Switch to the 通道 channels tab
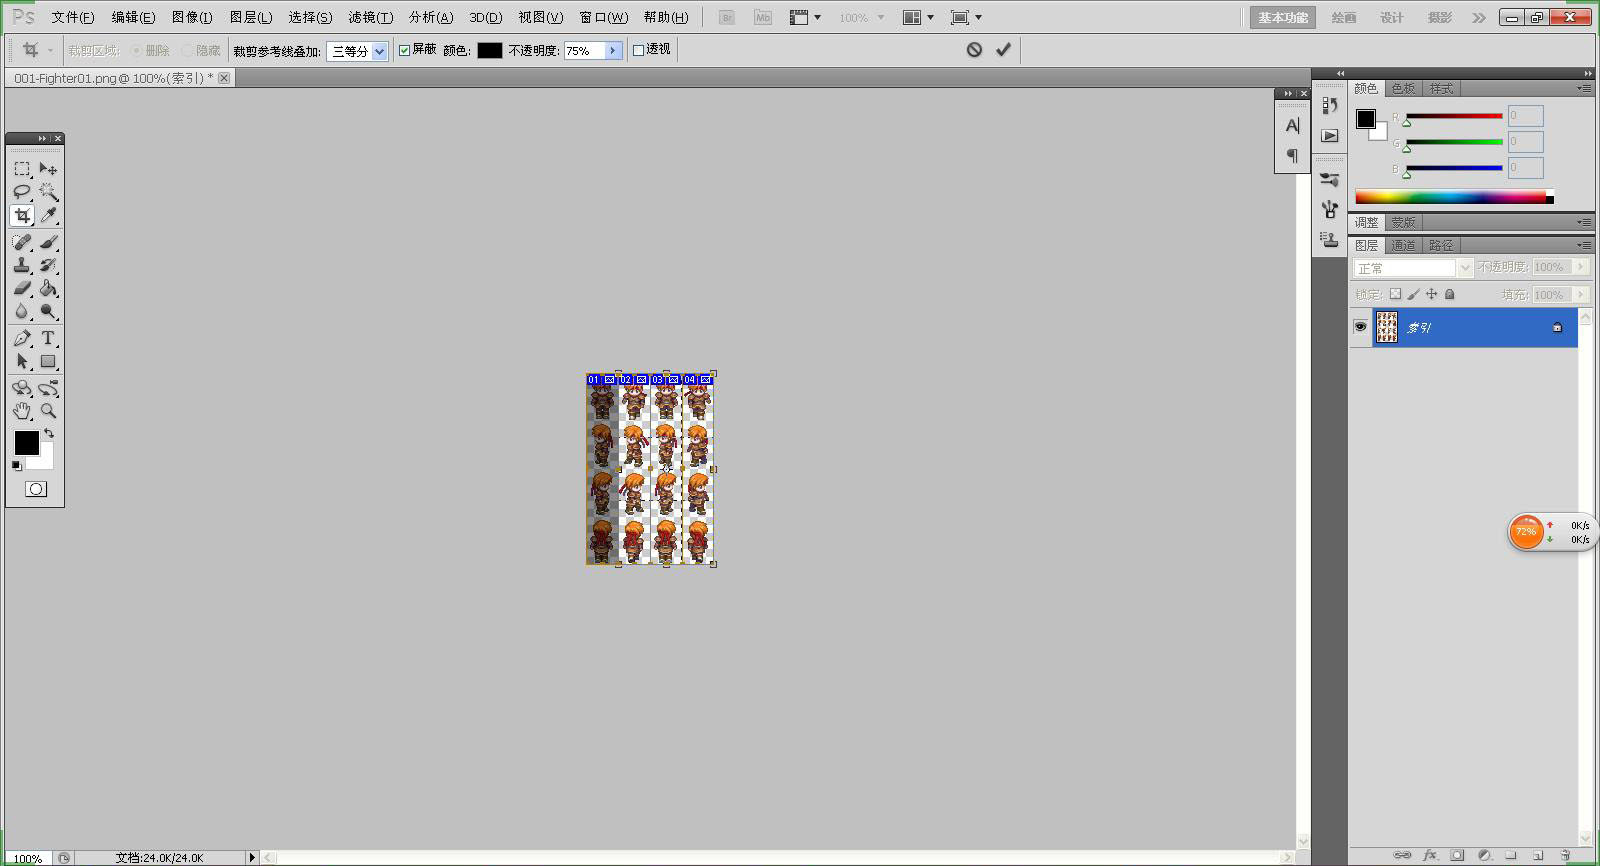Viewport: 1600px width, 866px height. click(1403, 245)
